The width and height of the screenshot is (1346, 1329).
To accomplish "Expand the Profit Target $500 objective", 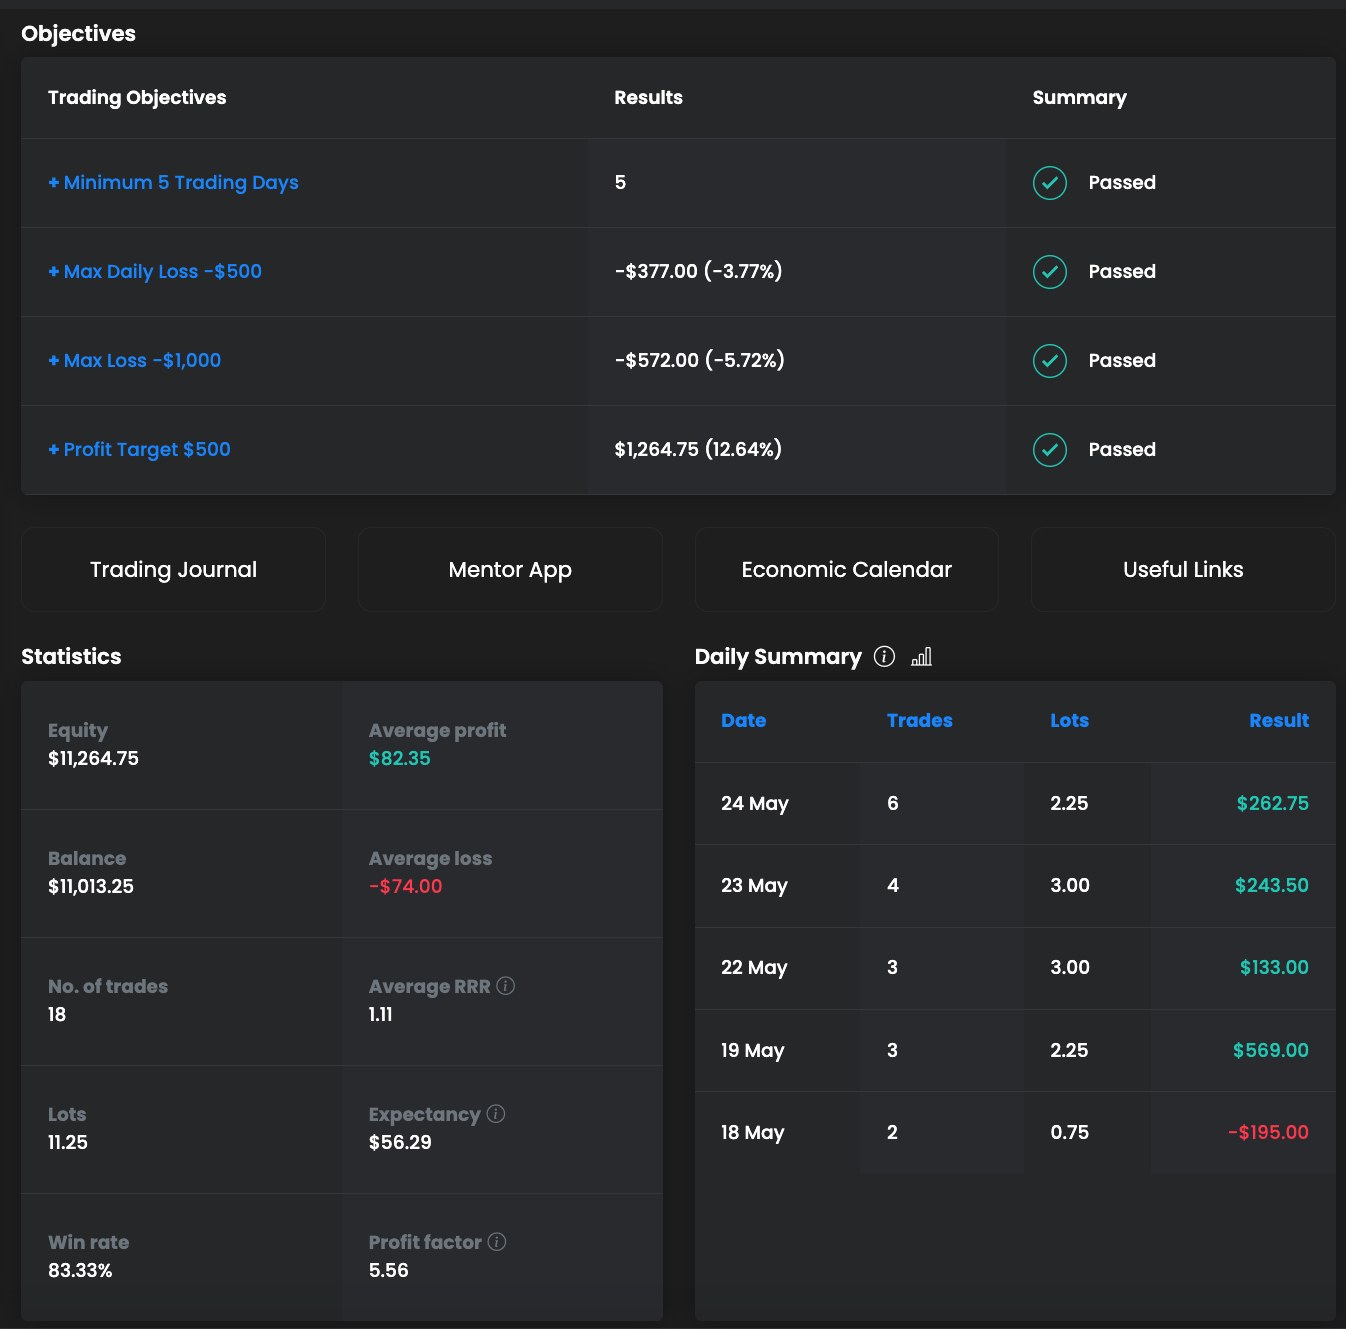I will 139,450.
